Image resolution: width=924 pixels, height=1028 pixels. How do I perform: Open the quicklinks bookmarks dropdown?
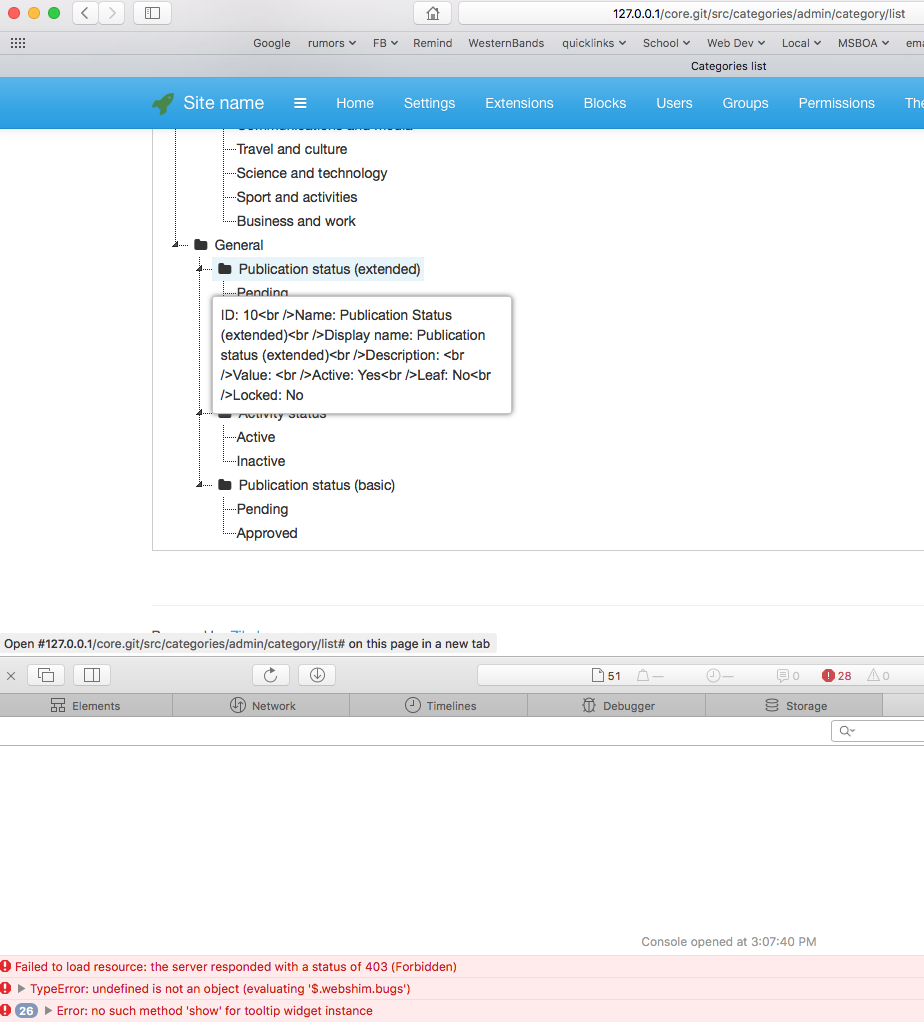pos(594,43)
